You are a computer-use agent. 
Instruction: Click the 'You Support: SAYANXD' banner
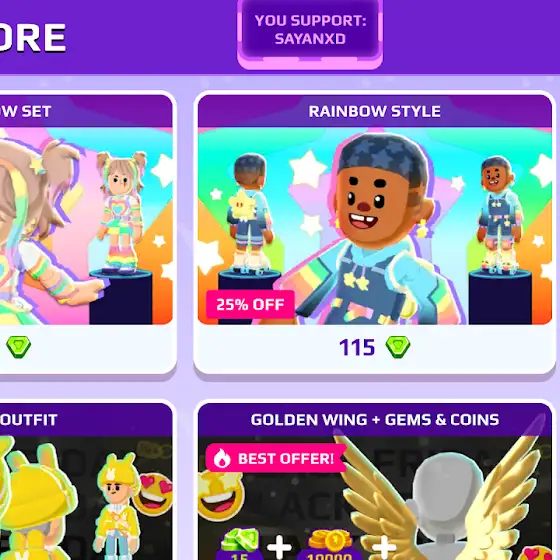point(310,33)
